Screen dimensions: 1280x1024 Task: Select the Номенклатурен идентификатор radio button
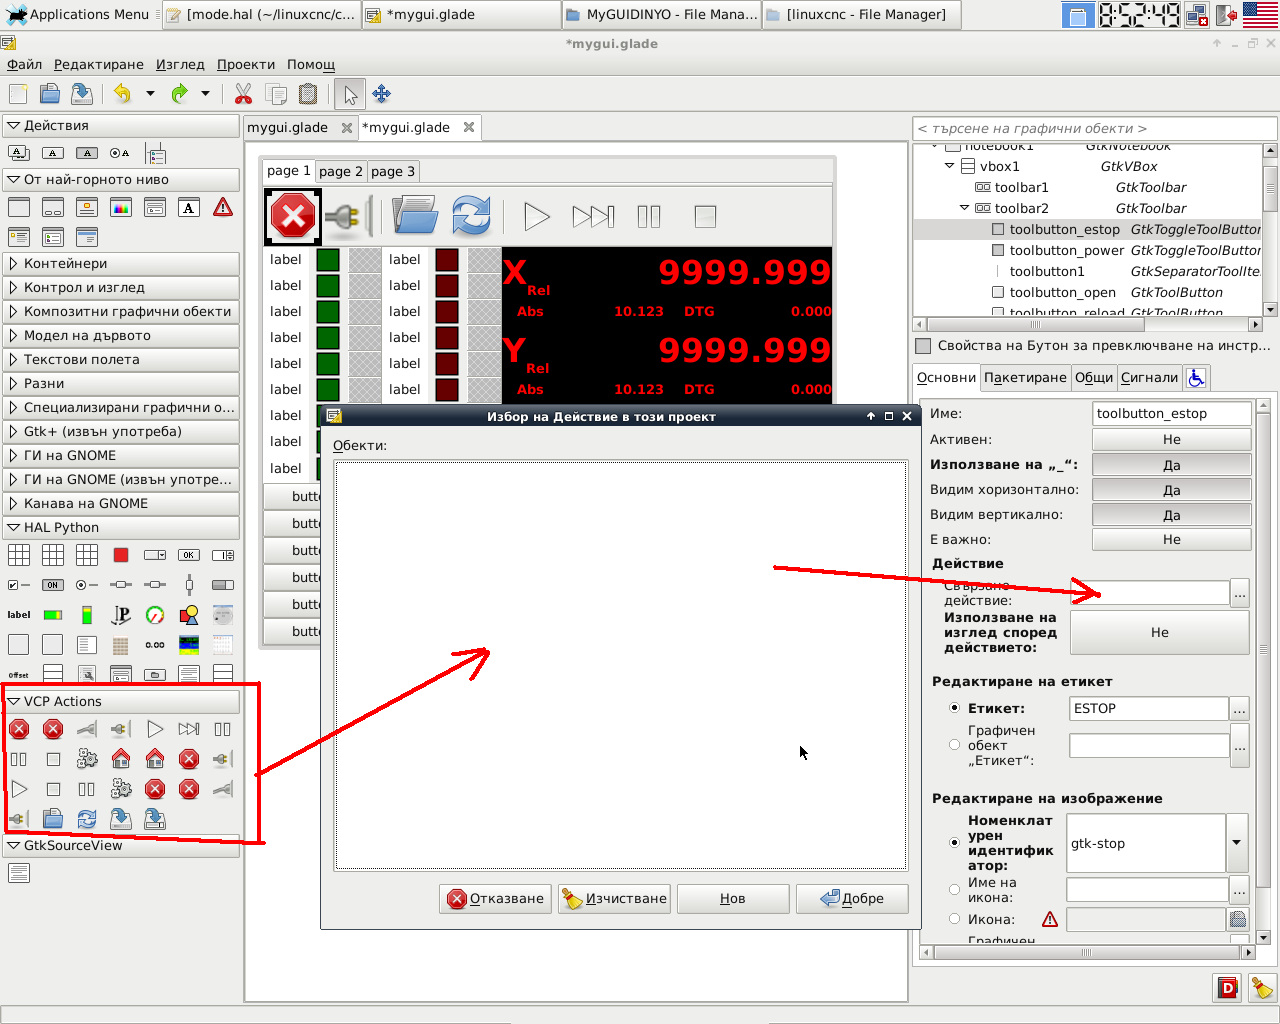coord(954,843)
